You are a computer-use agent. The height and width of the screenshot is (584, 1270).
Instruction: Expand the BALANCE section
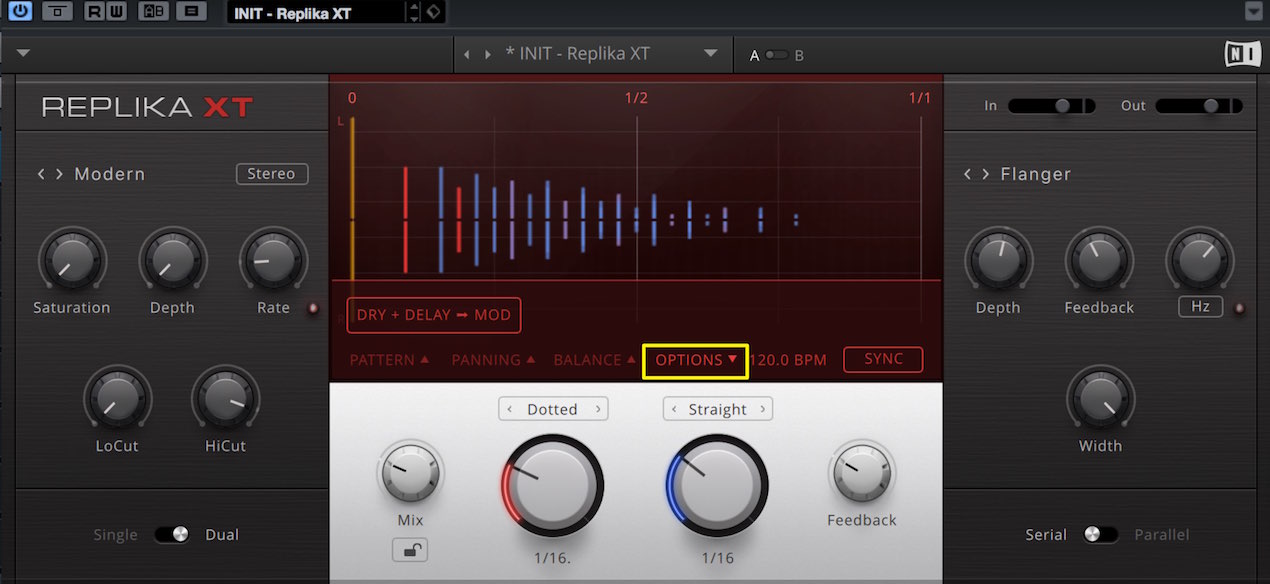(x=594, y=360)
